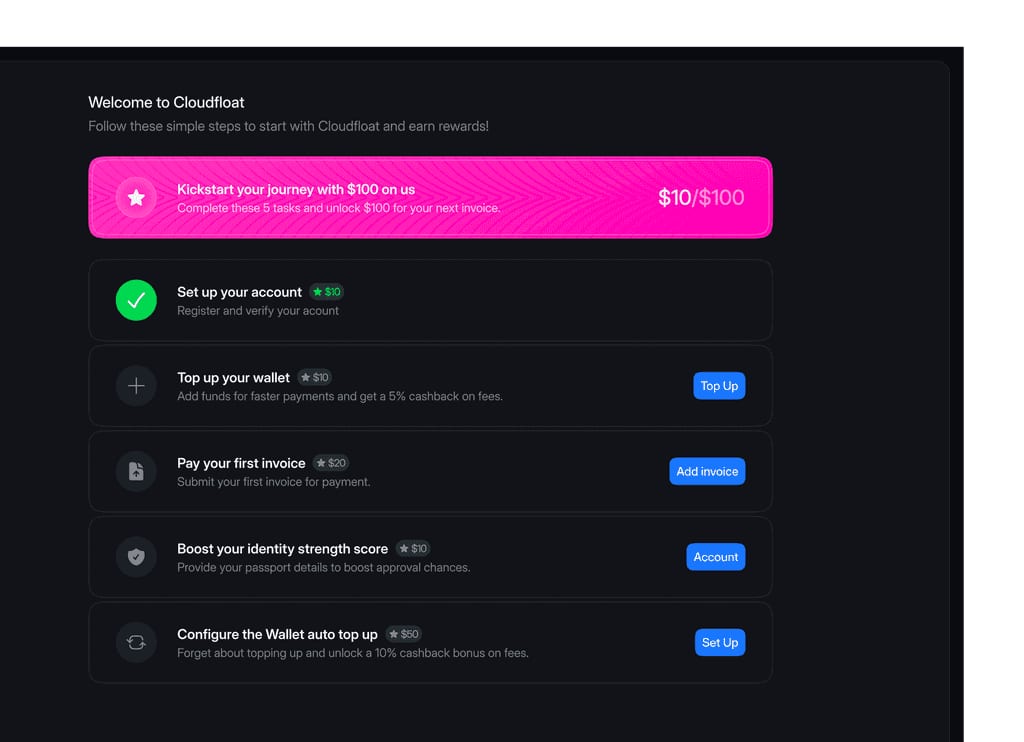
Task: Click the $10 badge beside Boost your identity
Action: [x=413, y=549]
